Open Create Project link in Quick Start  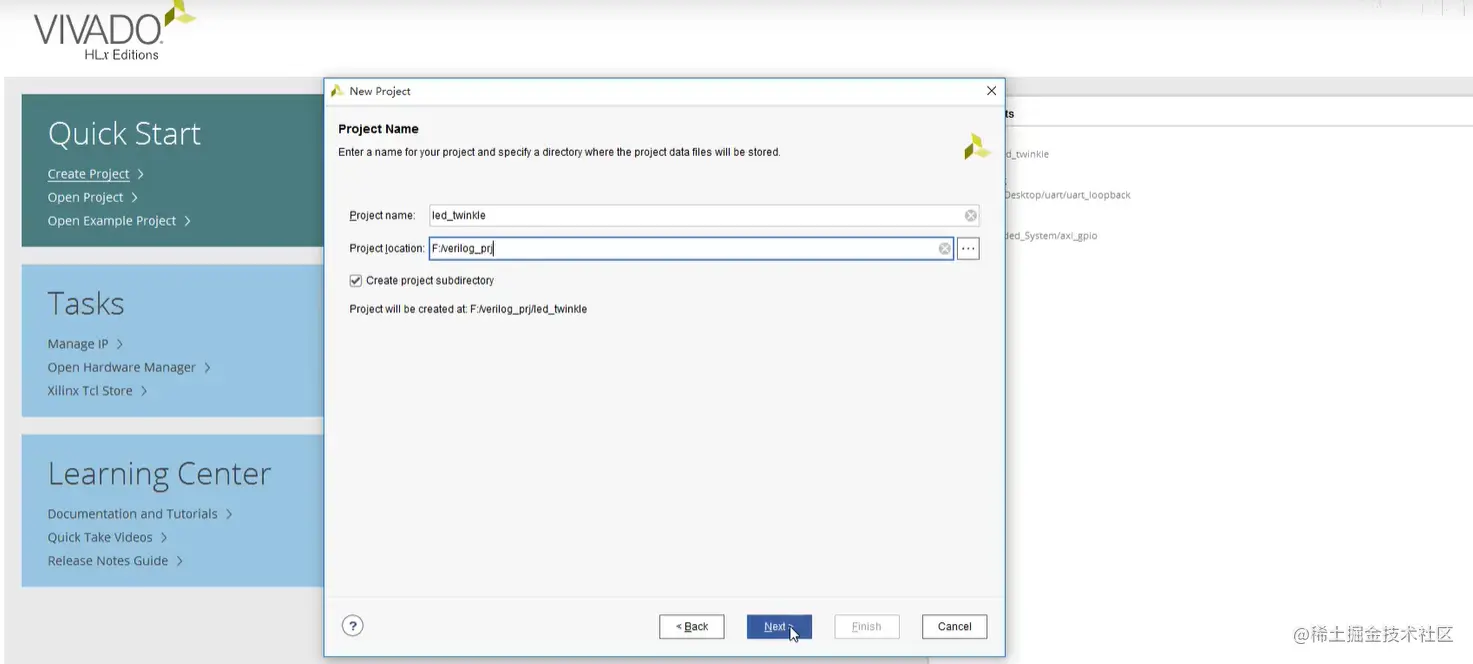[89, 174]
